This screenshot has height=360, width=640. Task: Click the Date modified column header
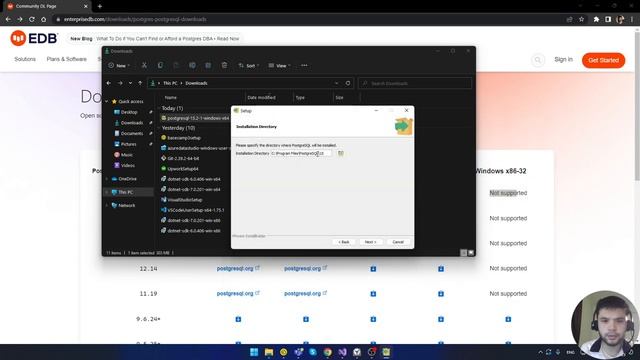pos(261,98)
